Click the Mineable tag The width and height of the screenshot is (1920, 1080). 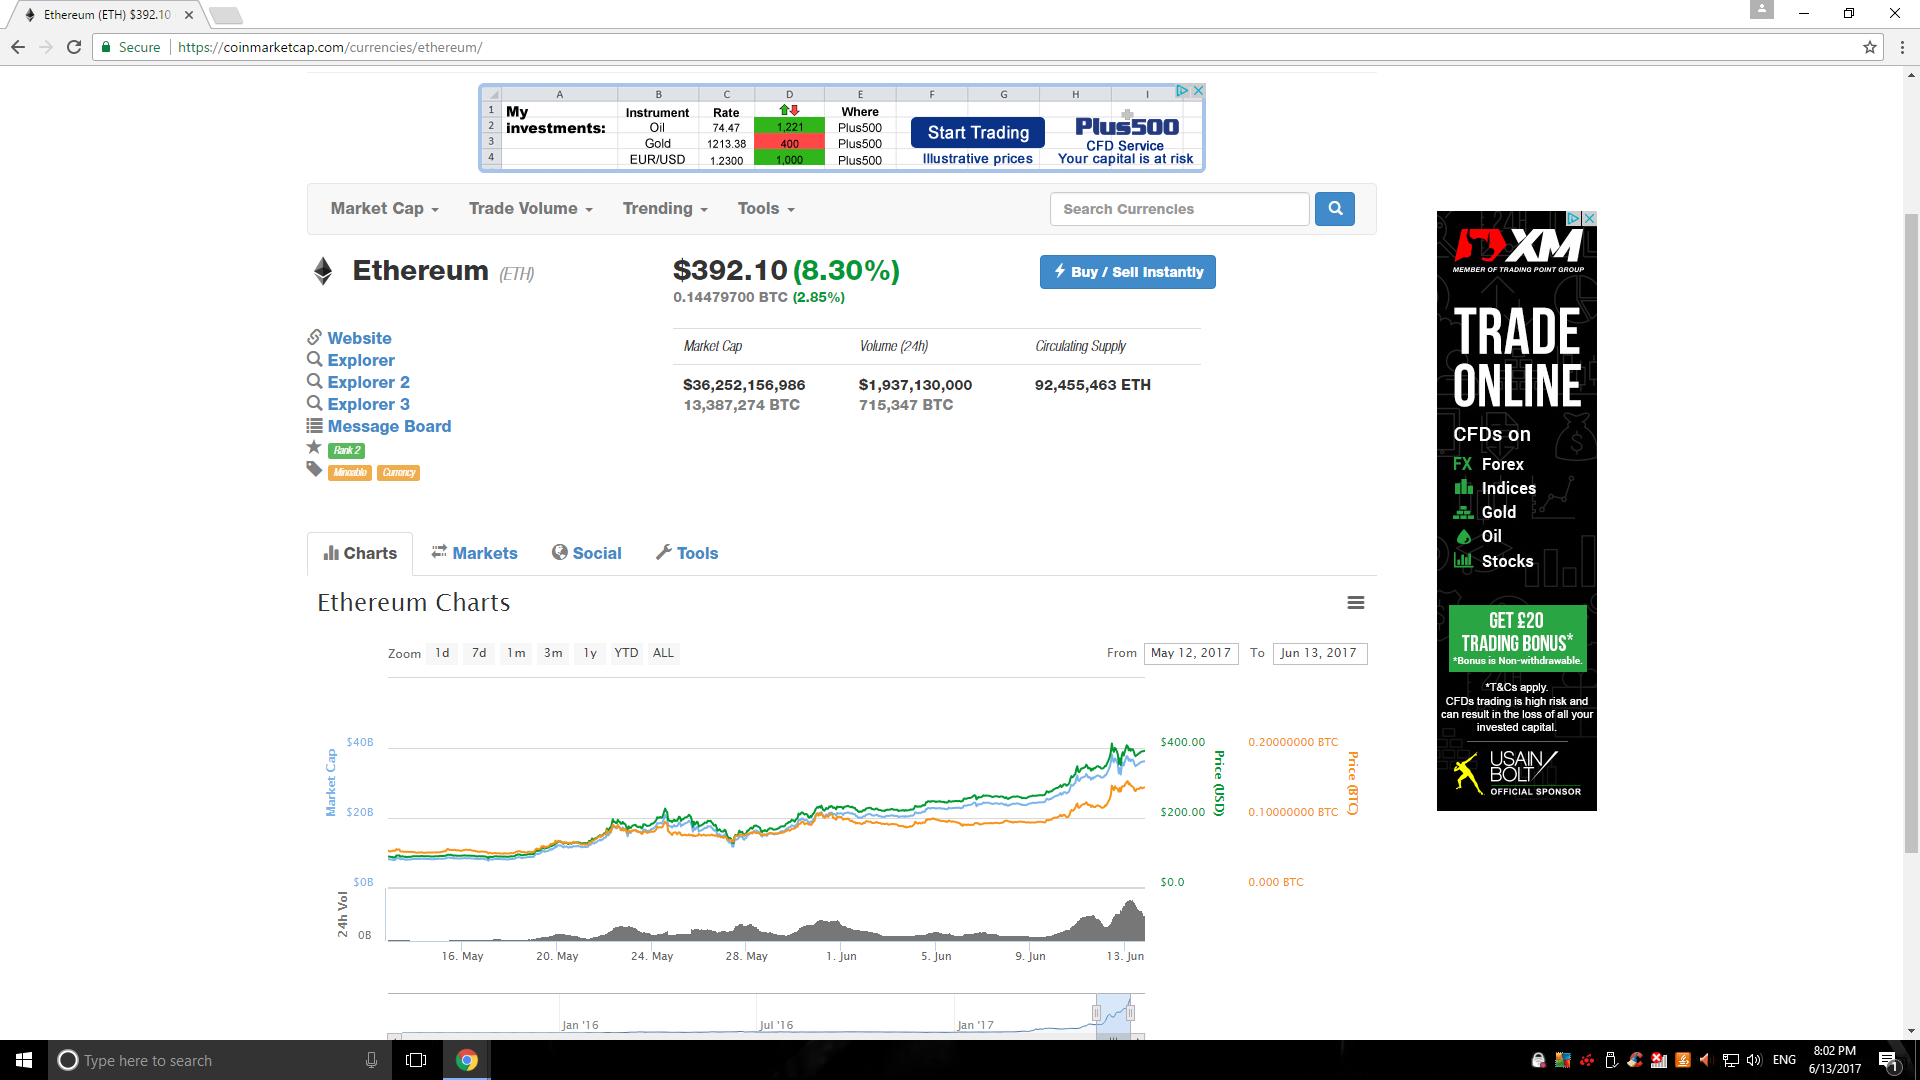pos(350,473)
